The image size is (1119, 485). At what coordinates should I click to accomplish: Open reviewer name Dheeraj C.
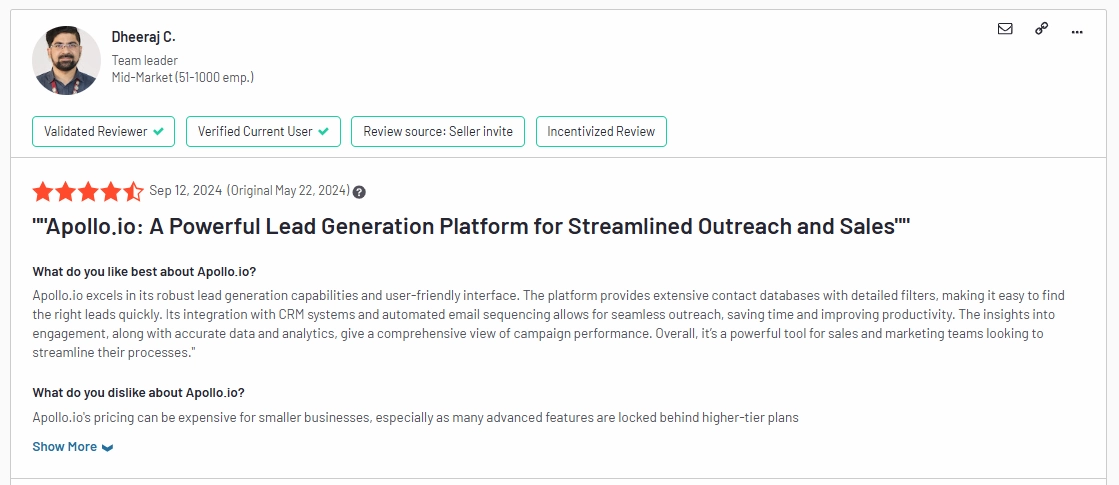click(143, 37)
